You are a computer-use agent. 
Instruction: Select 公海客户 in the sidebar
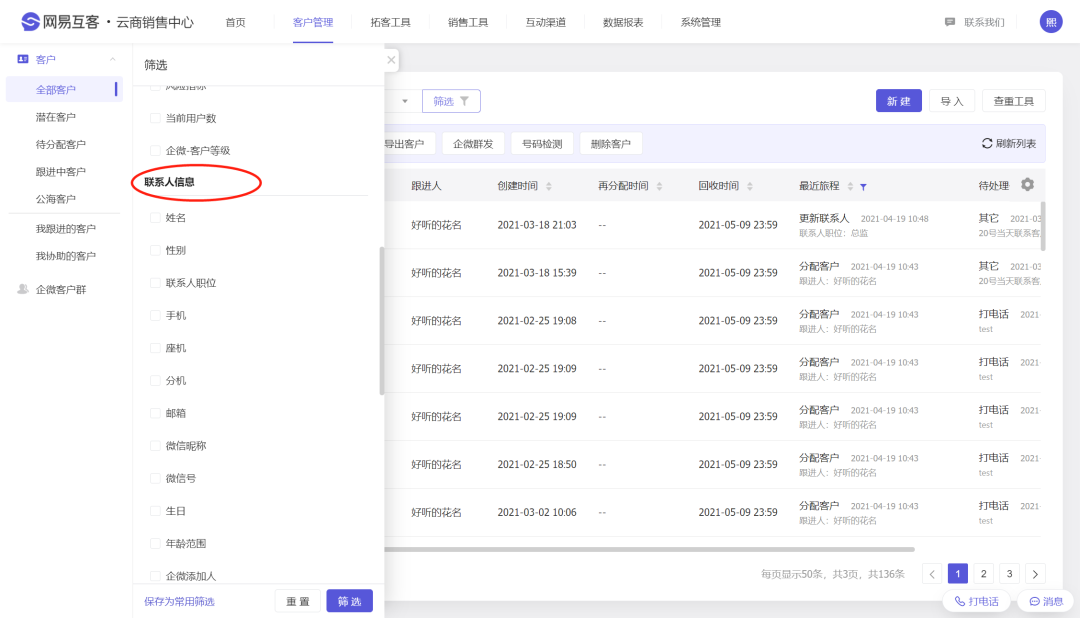coord(56,199)
